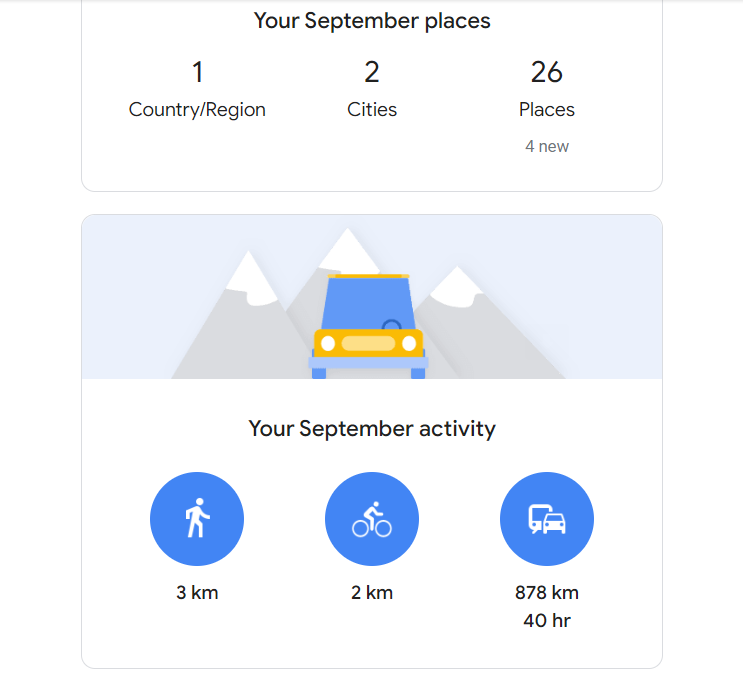Image resolution: width=743 pixels, height=686 pixels.
Task: Click the center snowy mountain peak
Action: [349, 249]
